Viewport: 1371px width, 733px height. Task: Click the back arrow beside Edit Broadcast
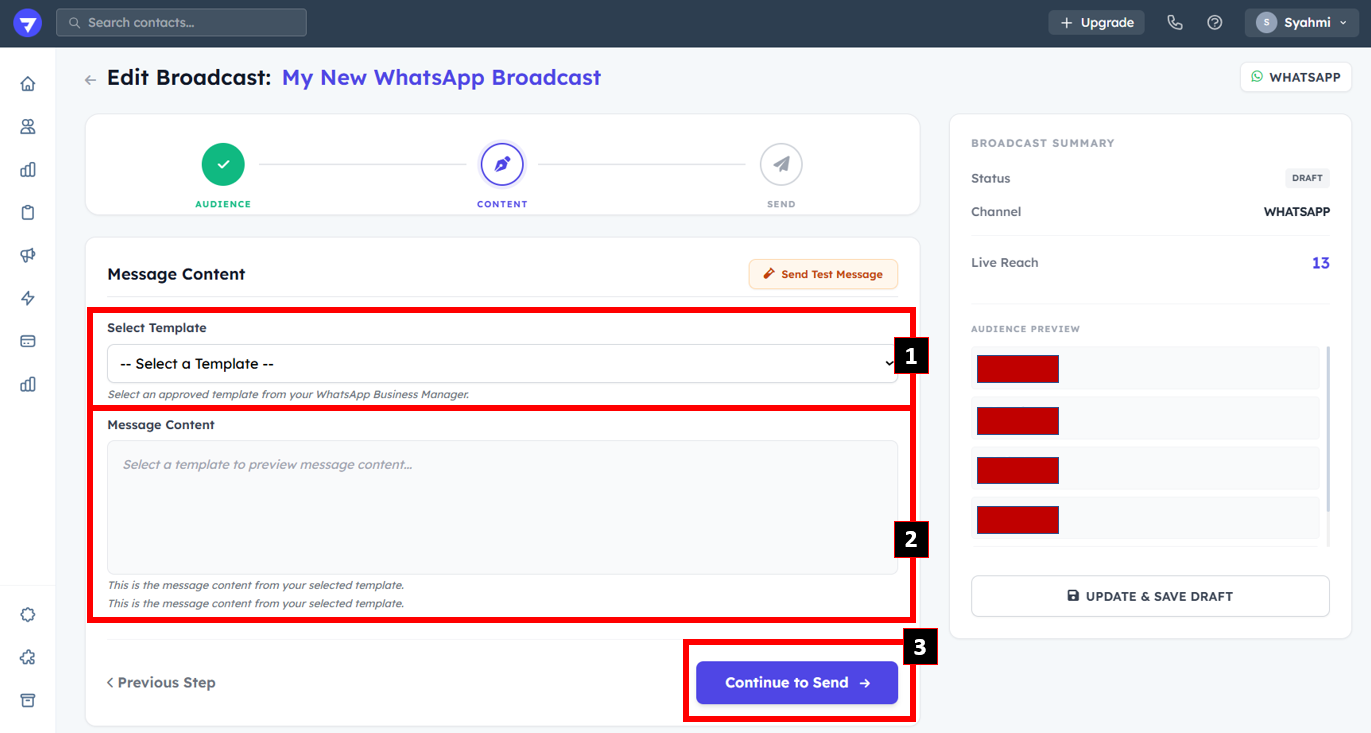point(90,80)
